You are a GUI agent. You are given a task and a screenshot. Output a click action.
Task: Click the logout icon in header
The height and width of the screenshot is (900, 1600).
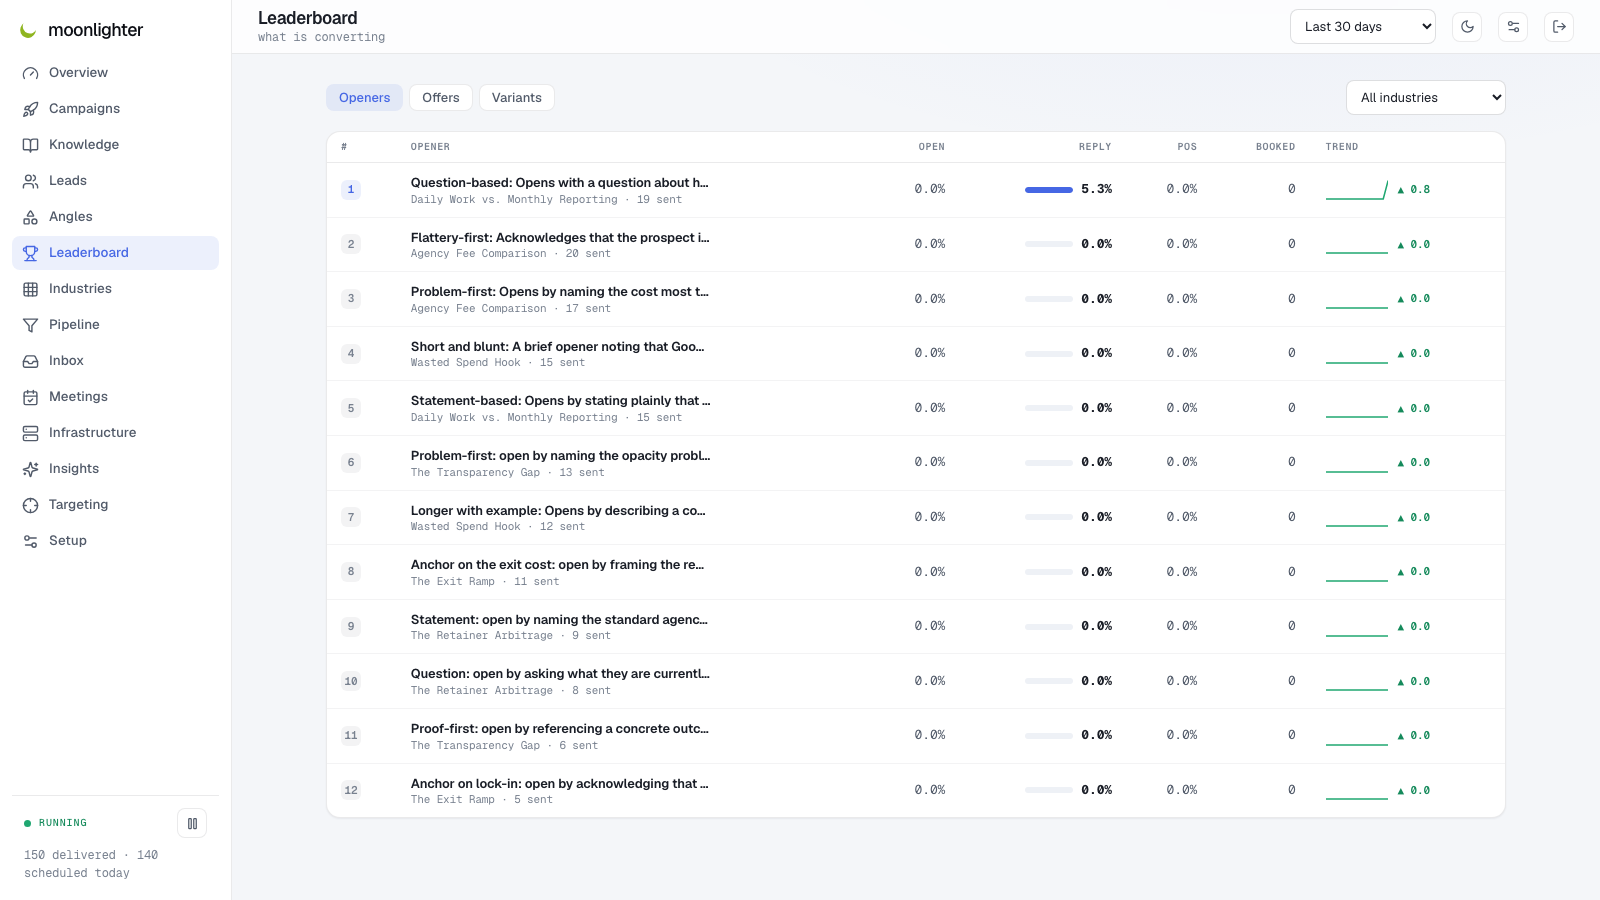[x=1559, y=27]
